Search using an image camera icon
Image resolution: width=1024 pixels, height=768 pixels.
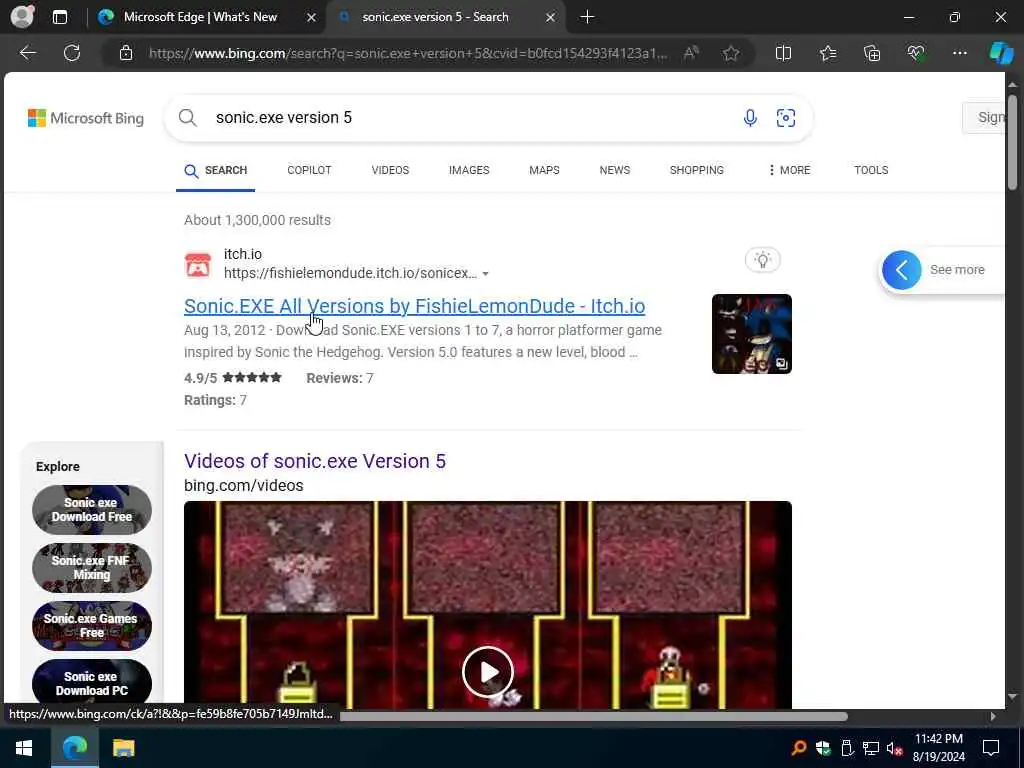click(x=786, y=118)
